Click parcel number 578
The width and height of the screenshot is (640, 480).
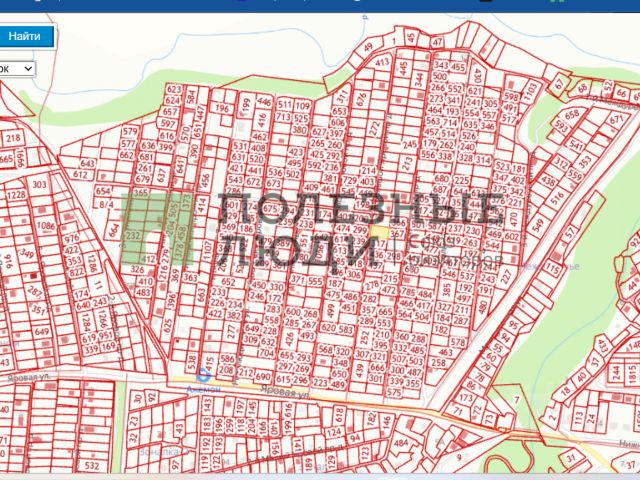[458, 342]
